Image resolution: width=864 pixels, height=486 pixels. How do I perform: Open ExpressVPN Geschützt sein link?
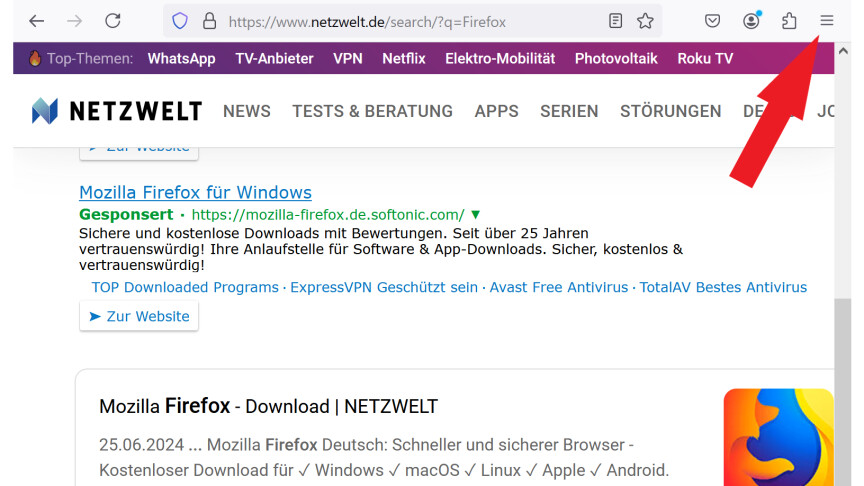pyautogui.click(x=384, y=287)
